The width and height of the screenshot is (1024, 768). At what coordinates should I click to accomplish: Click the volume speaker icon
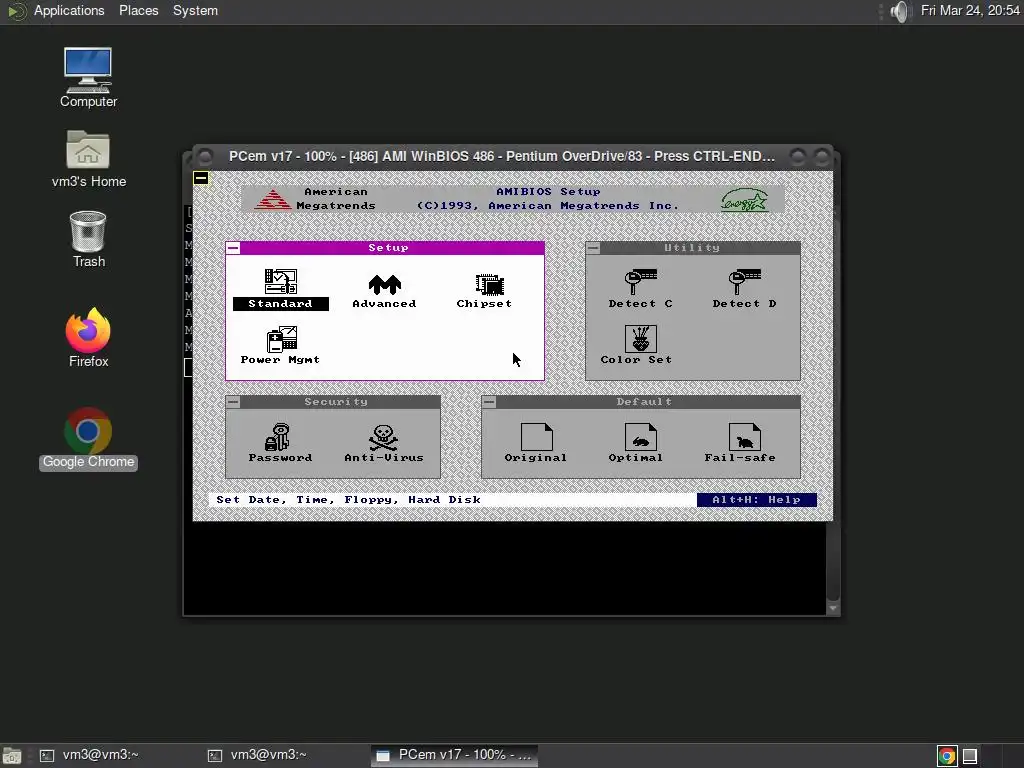899,11
